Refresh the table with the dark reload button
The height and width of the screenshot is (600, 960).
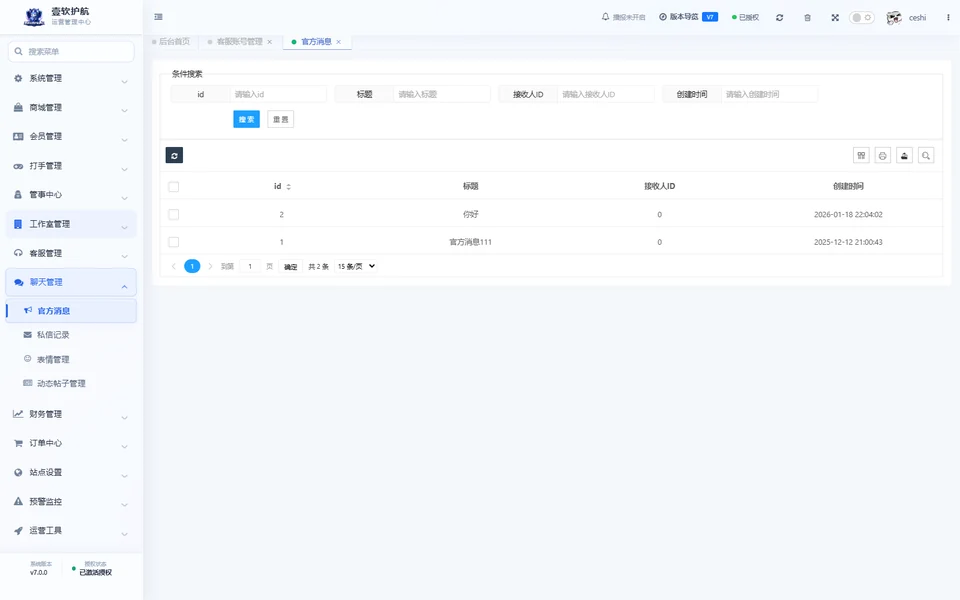pyautogui.click(x=174, y=156)
